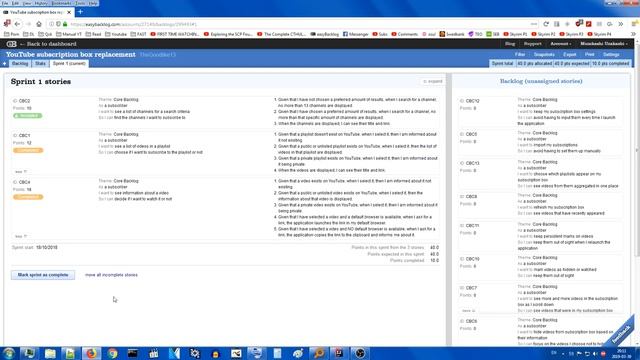Select the Sprint 1 (current) tab
Screen dimensions: 640x360
tap(69, 64)
